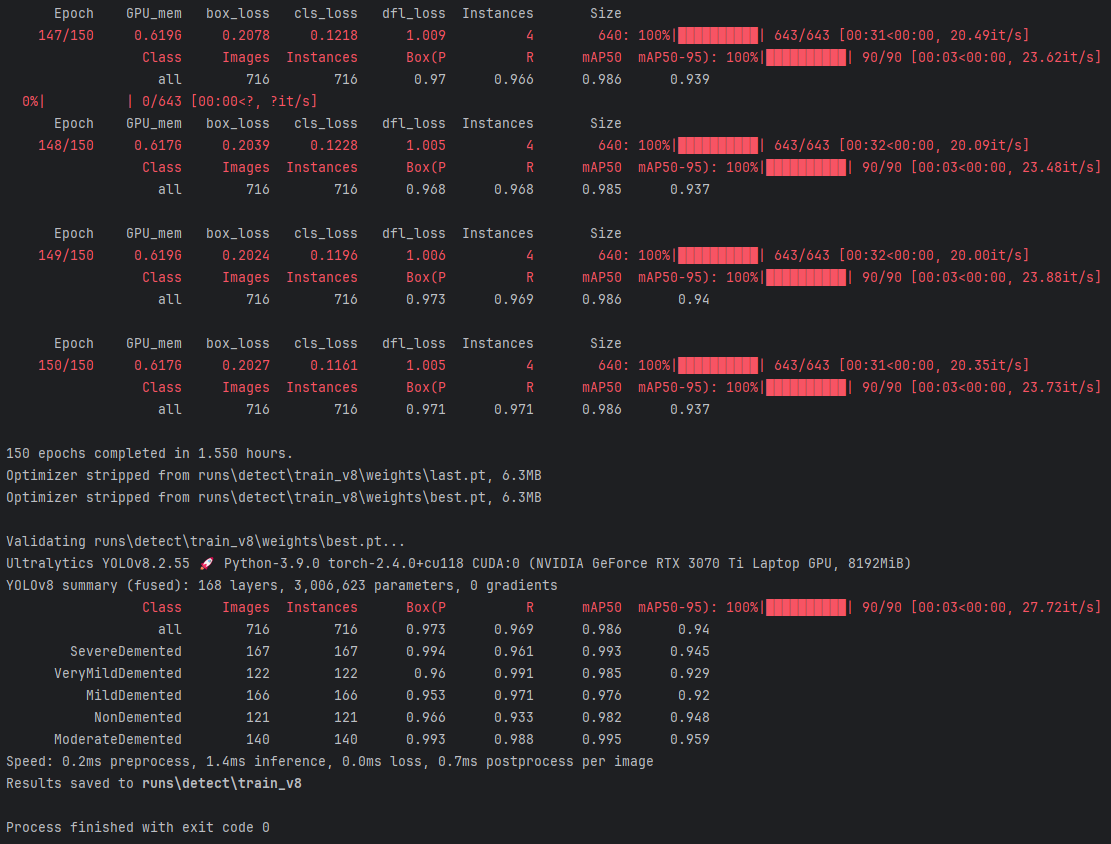Click GPU_mem value 0.619G for epoch 147
Image resolution: width=1111 pixels, height=844 pixels.
coord(158,35)
